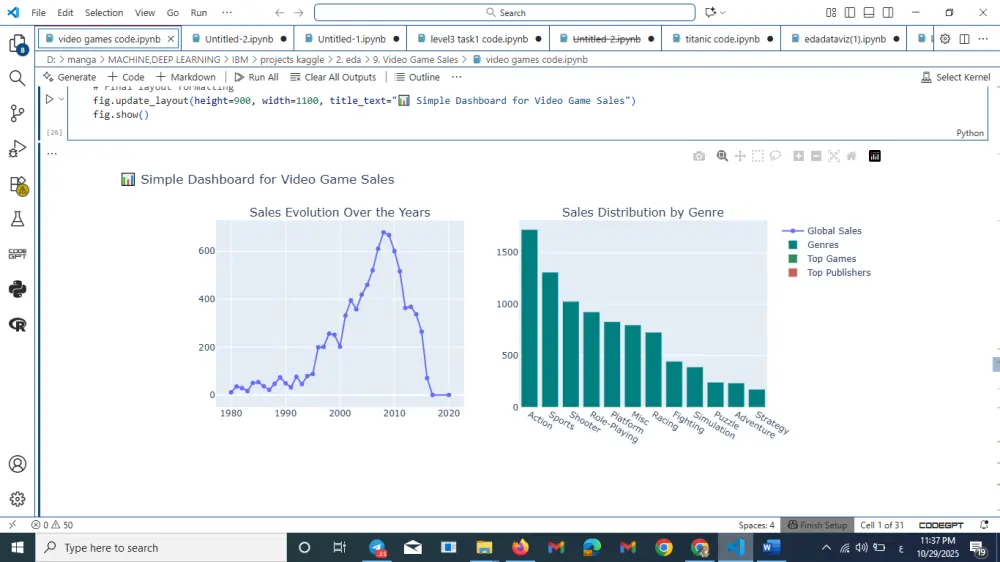Open the Copilot chat icon in title bar
Image resolution: width=1000 pixels, height=562 pixels.
tap(710, 12)
